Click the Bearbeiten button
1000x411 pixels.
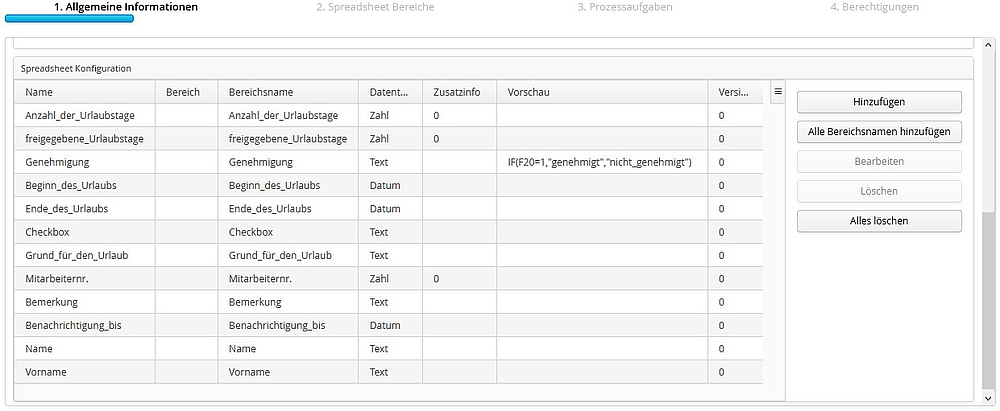pyautogui.click(x=879, y=161)
